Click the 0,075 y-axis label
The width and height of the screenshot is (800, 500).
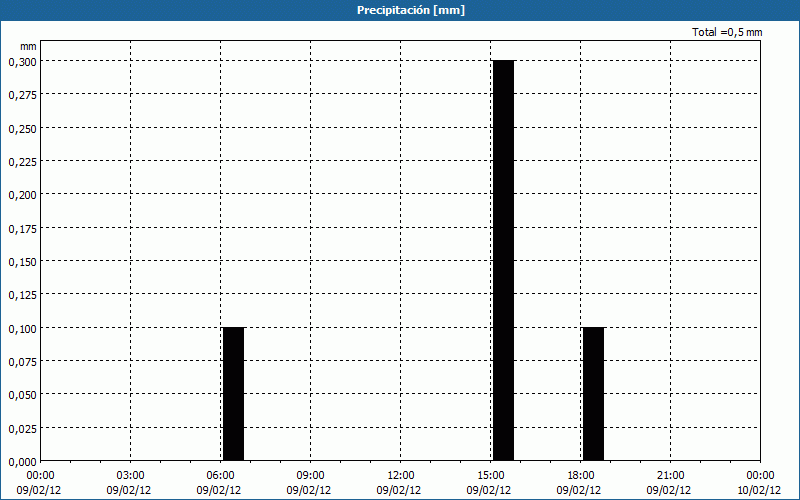tap(22, 362)
